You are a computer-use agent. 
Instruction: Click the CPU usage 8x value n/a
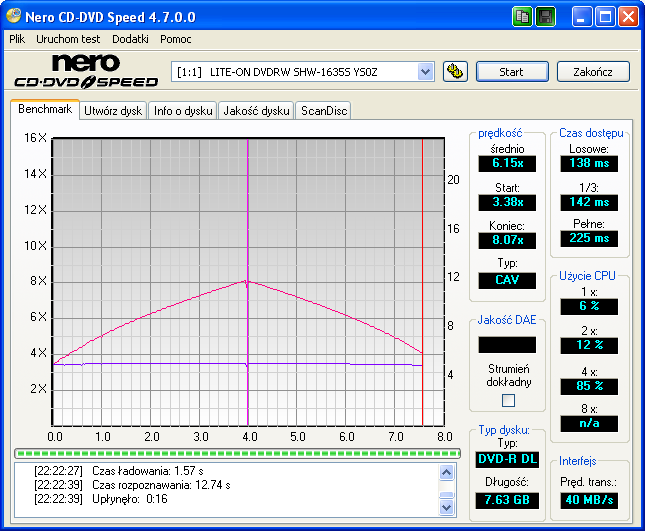[x=589, y=423]
